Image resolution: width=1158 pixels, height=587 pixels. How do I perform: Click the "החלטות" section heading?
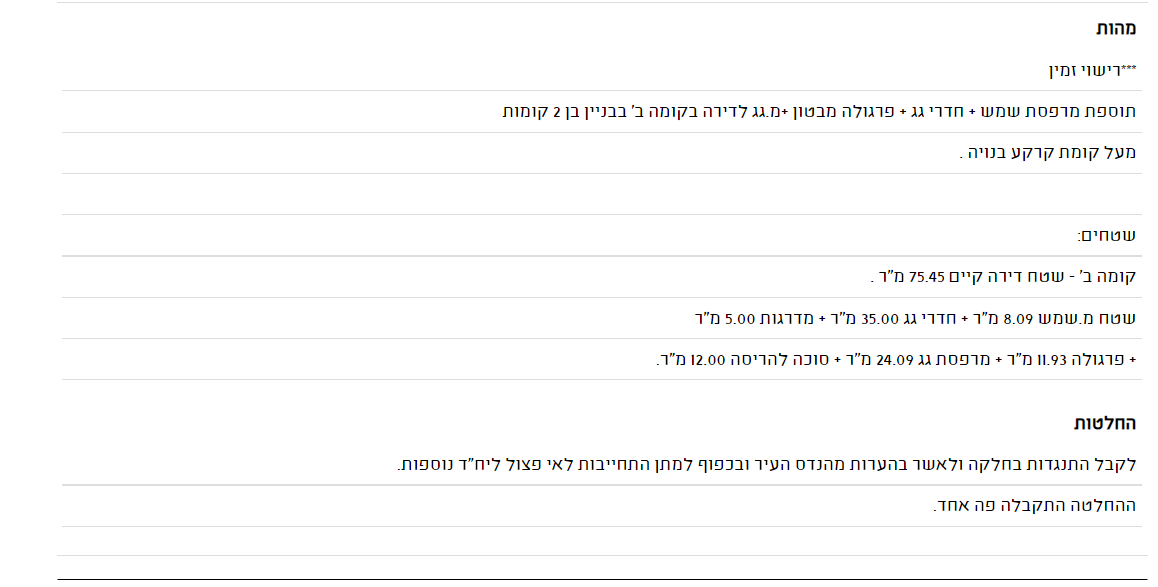tap(1105, 423)
